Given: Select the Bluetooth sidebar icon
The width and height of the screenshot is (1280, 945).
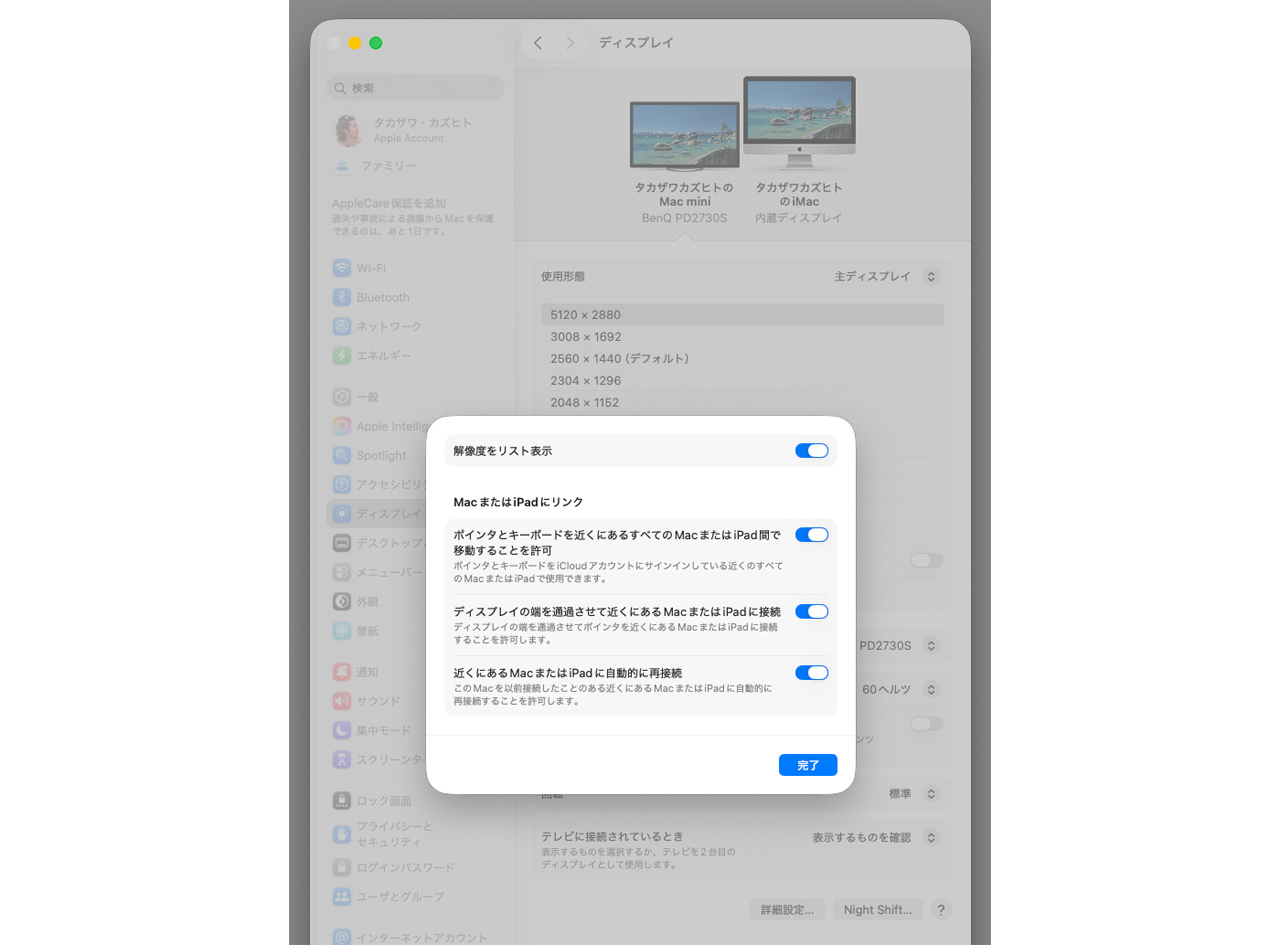Looking at the screenshot, I should coord(342,297).
